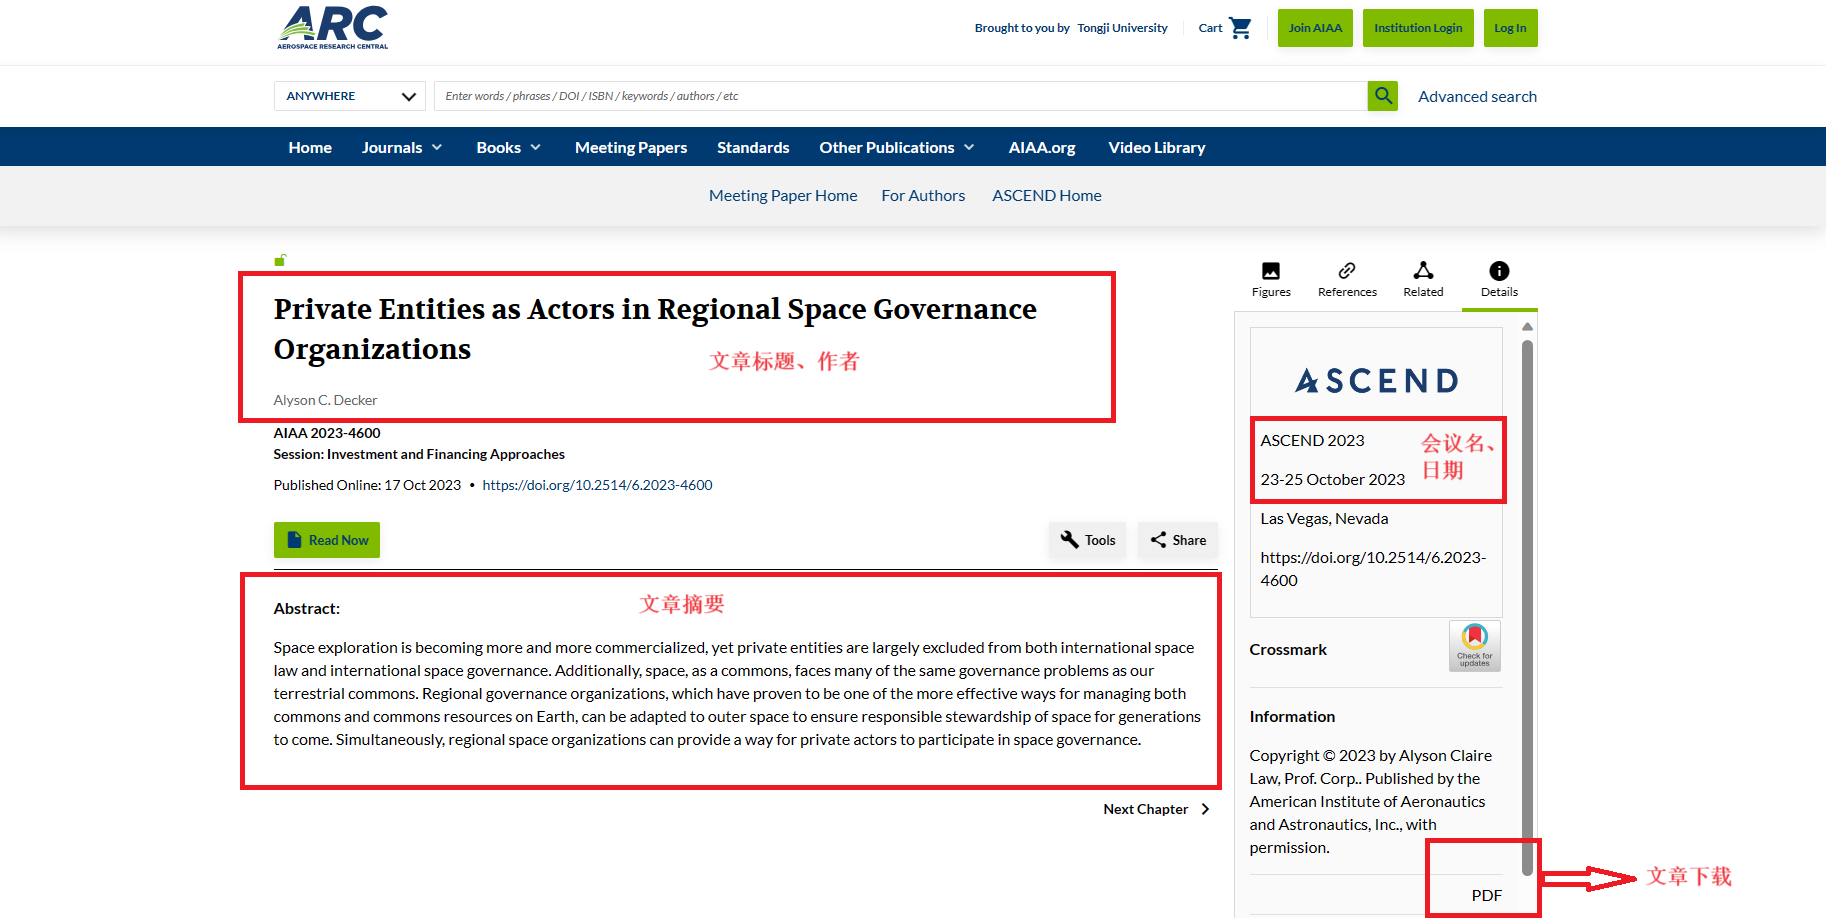The height and width of the screenshot is (918, 1826).
Task: Expand the Books menu
Action: click(509, 147)
